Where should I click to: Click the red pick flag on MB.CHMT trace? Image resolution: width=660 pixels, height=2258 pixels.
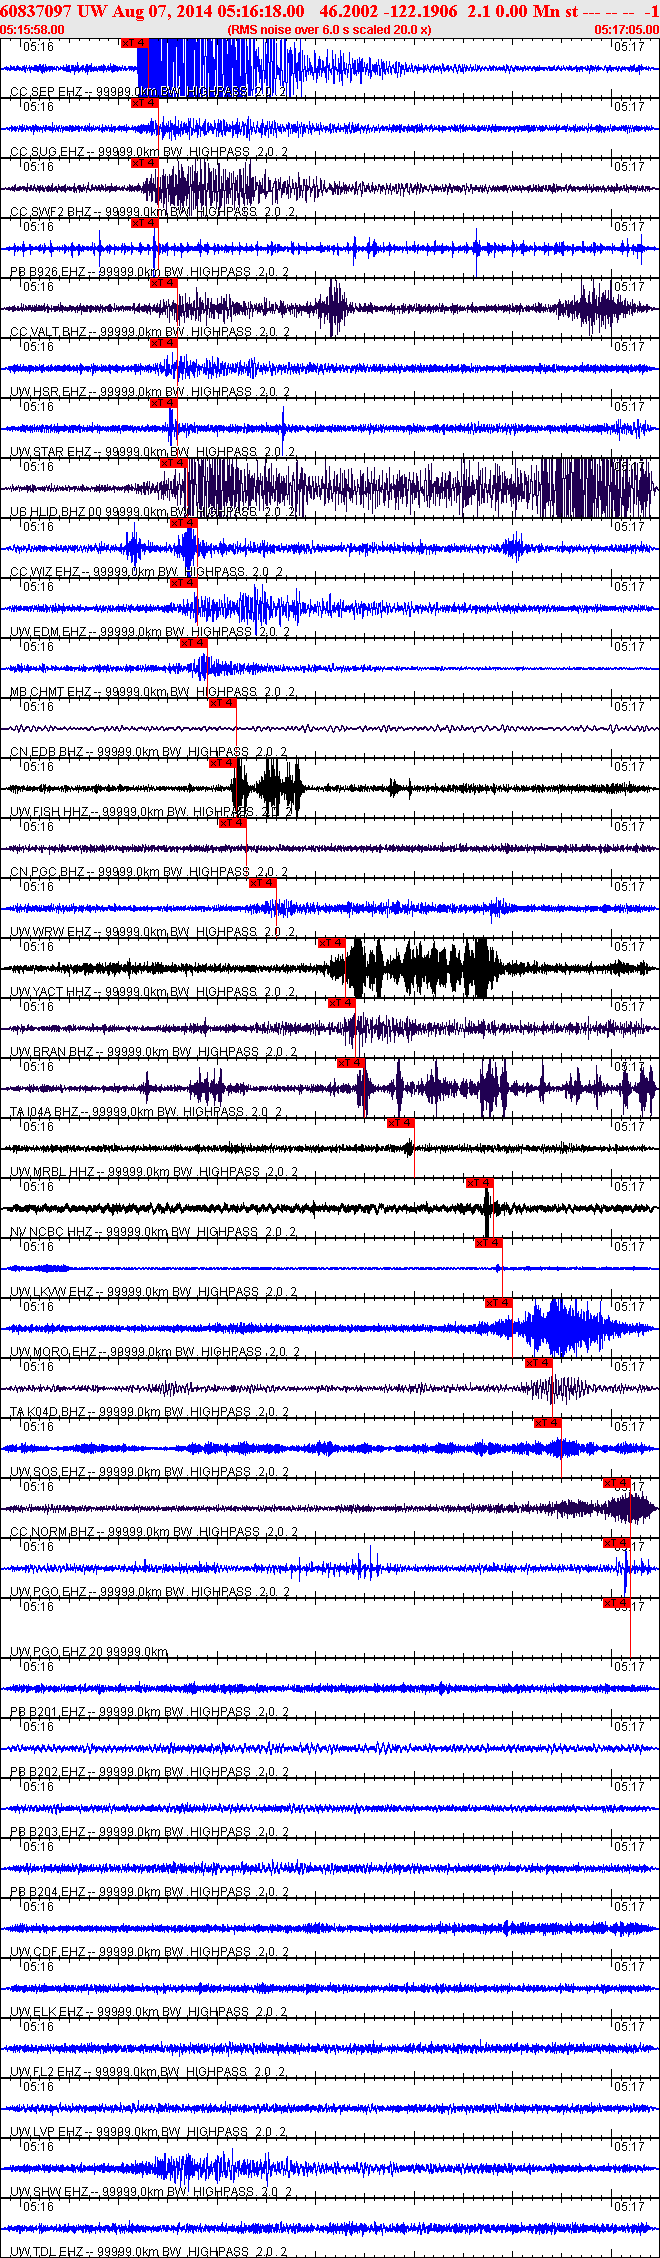point(194,643)
